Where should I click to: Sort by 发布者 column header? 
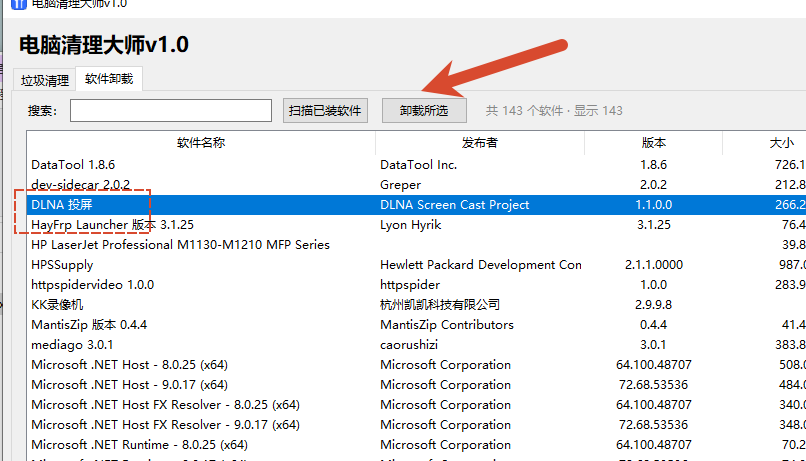(x=480, y=142)
